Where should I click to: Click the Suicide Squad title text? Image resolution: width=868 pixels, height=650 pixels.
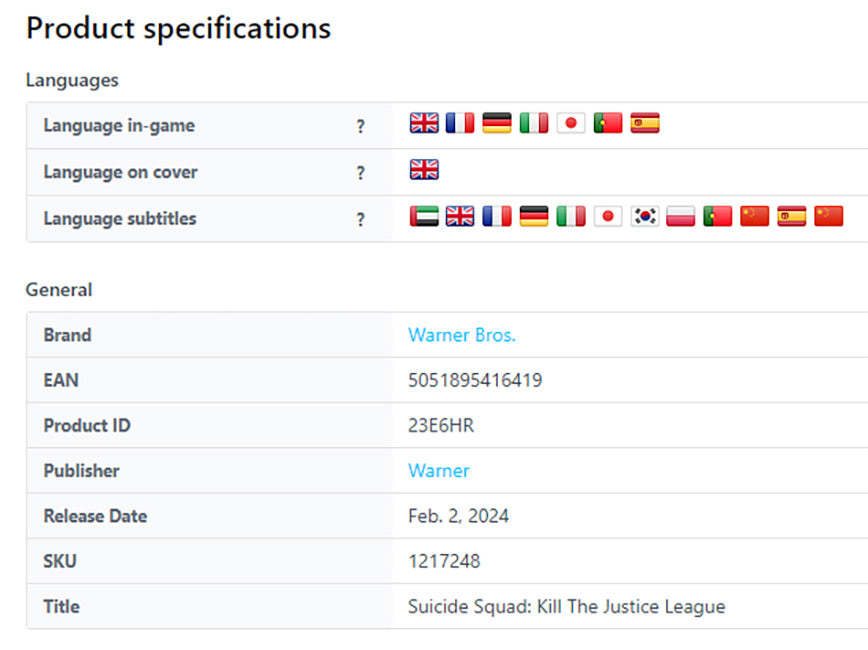(x=566, y=606)
